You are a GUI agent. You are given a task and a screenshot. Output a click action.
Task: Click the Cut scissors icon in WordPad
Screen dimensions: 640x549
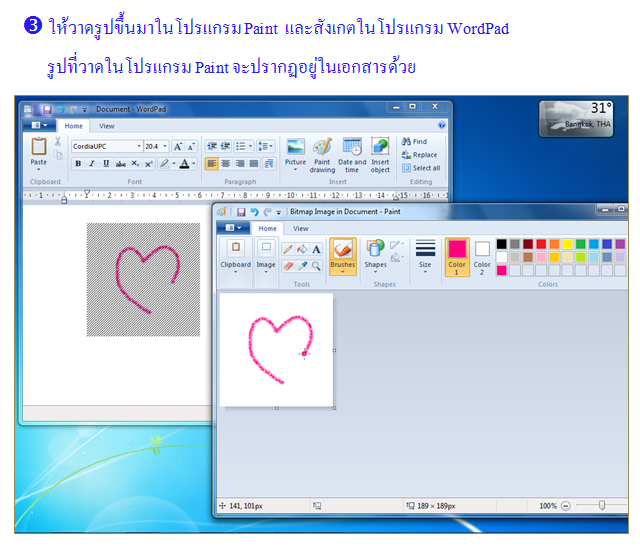point(58,142)
